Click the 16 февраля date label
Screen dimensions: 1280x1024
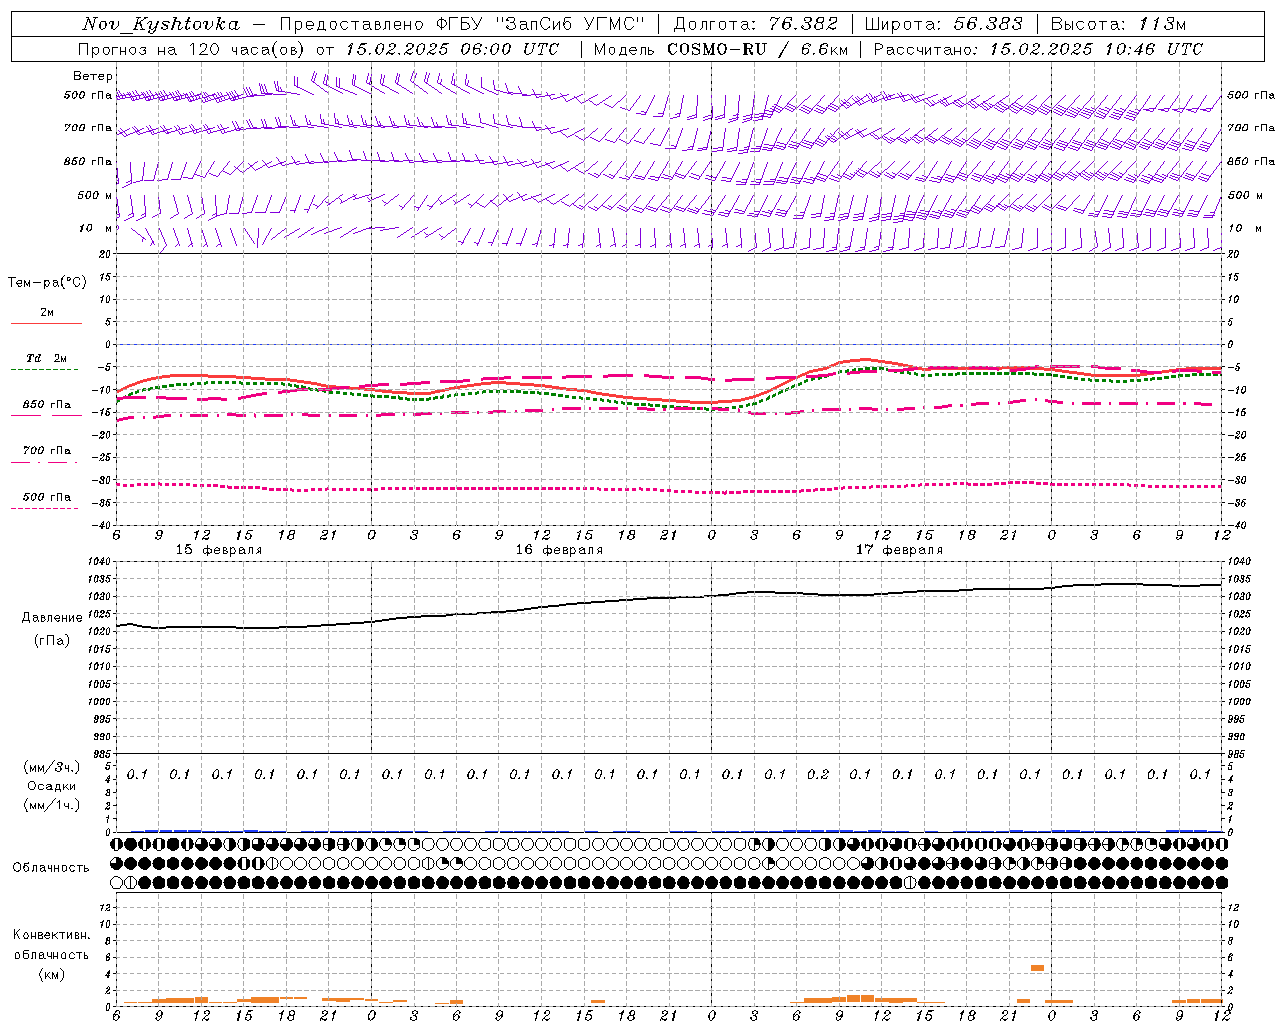pos(559,550)
